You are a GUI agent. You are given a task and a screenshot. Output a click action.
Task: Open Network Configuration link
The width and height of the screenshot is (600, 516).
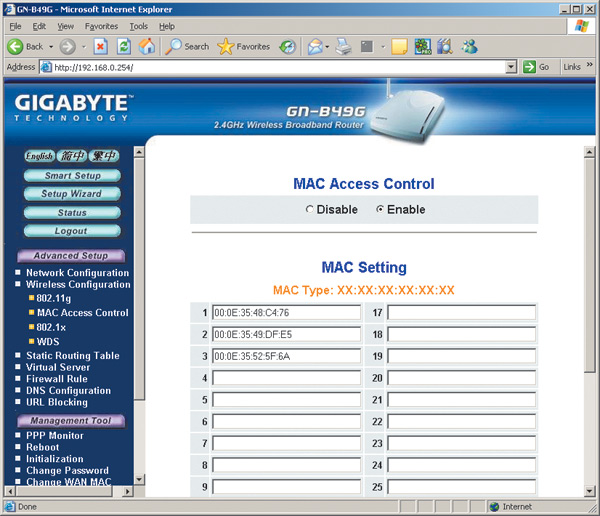tap(78, 273)
